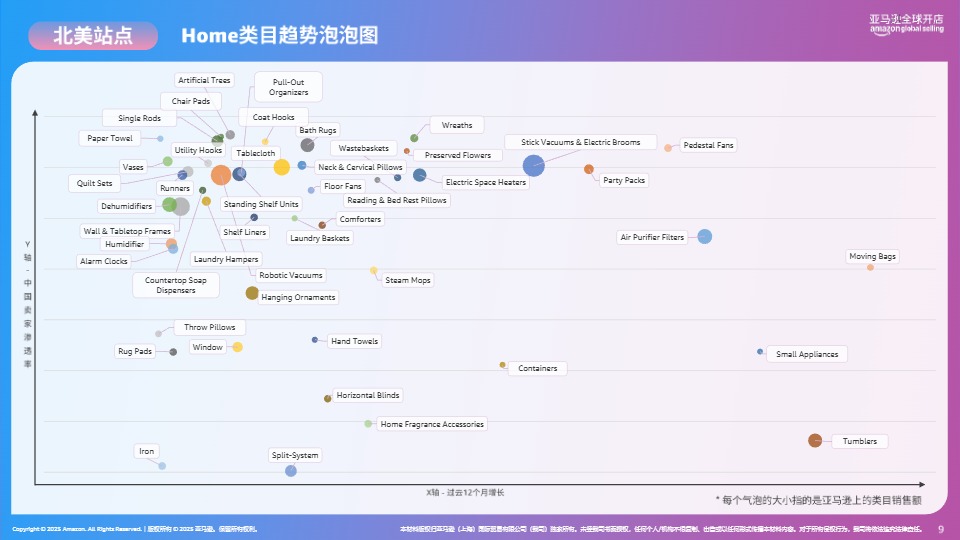
Task: Click the Chair Pads label
Action: [x=190, y=101]
